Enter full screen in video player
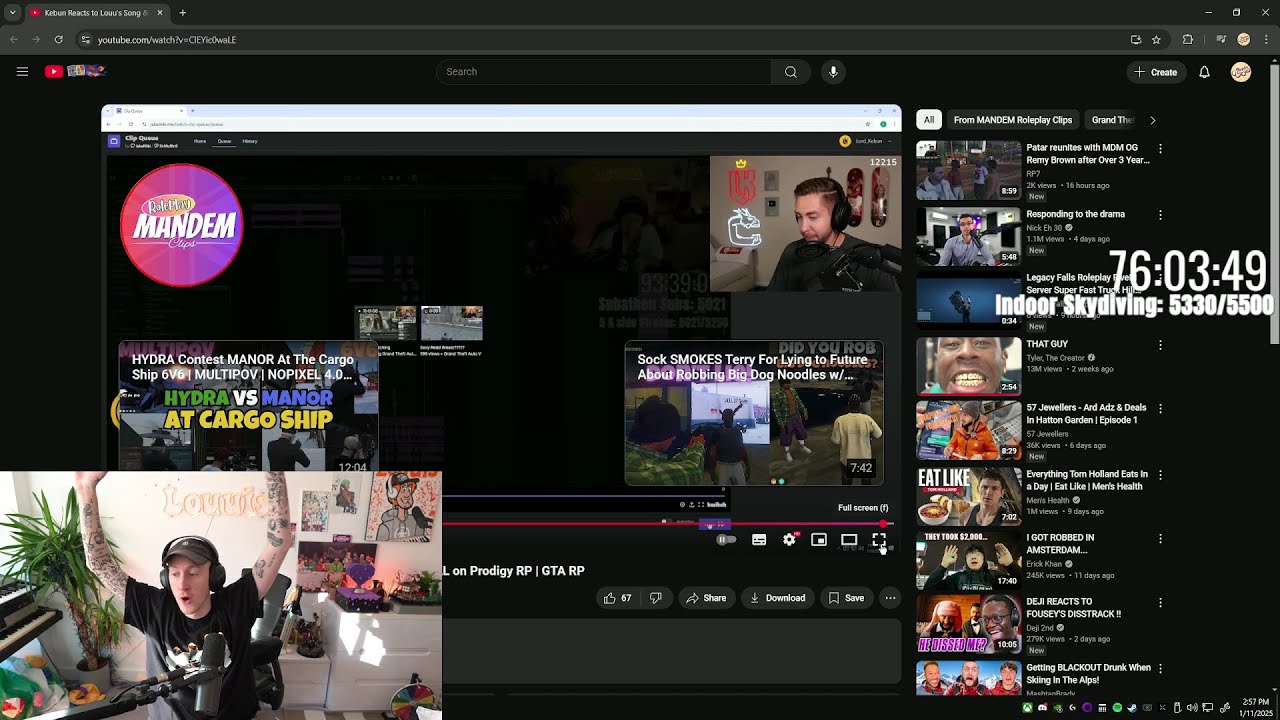The width and height of the screenshot is (1280, 720). [x=879, y=540]
